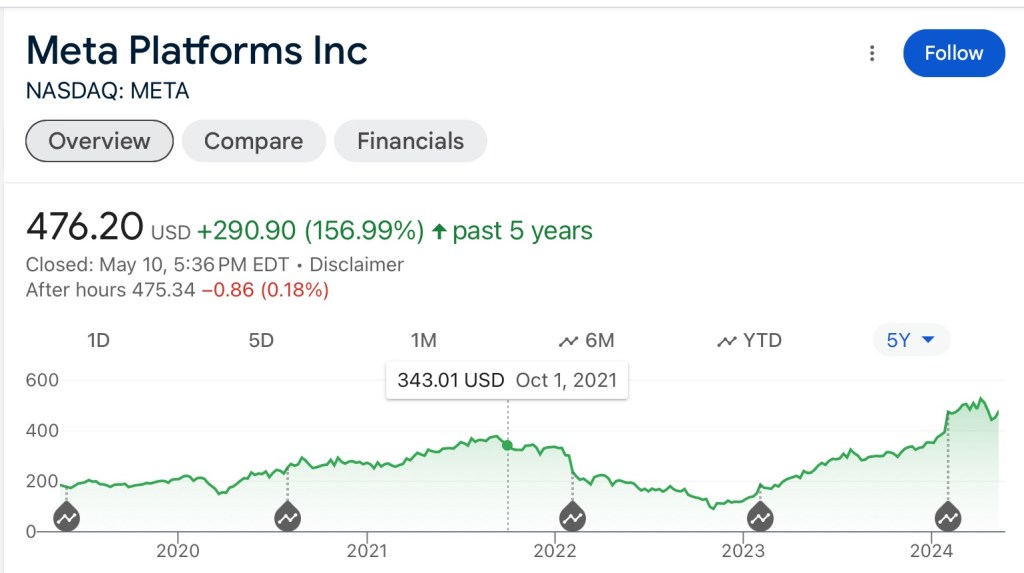This screenshot has width=1024, height=573.
Task: Follow Meta Platforms Inc stock
Action: point(953,54)
